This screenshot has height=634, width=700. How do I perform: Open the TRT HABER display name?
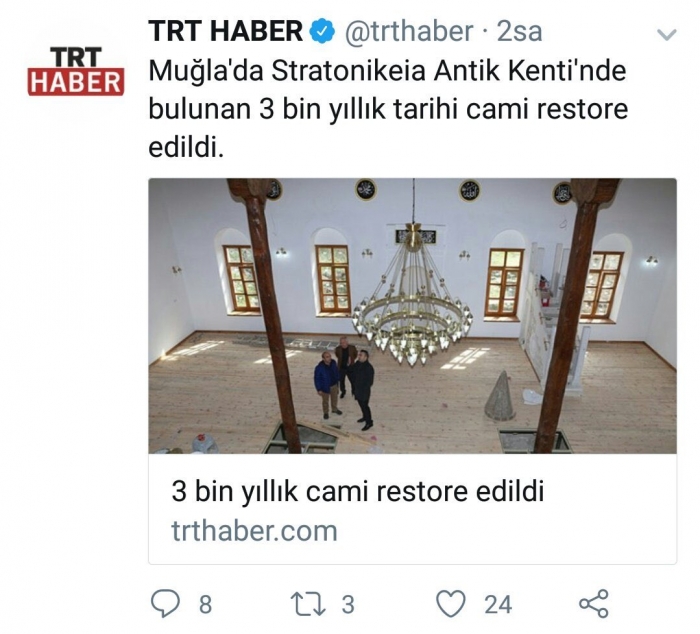coord(226,31)
